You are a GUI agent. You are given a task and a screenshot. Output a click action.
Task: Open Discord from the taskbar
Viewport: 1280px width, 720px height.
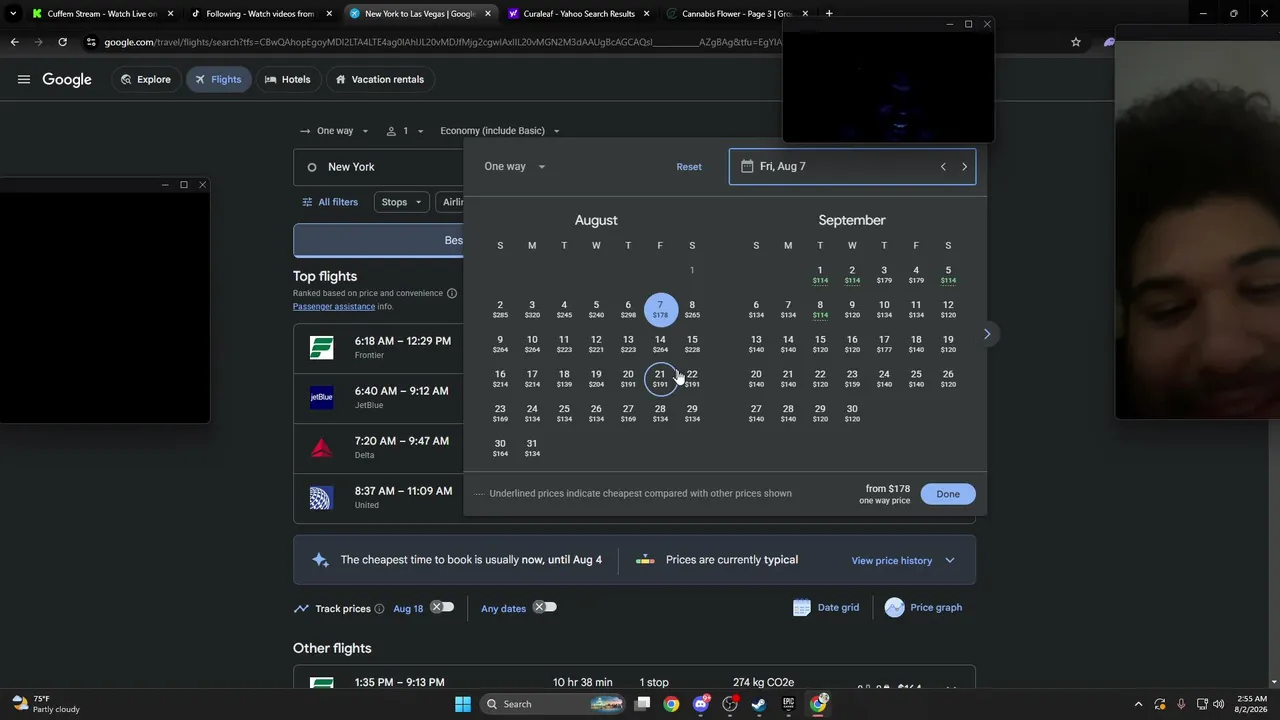click(x=701, y=704)
